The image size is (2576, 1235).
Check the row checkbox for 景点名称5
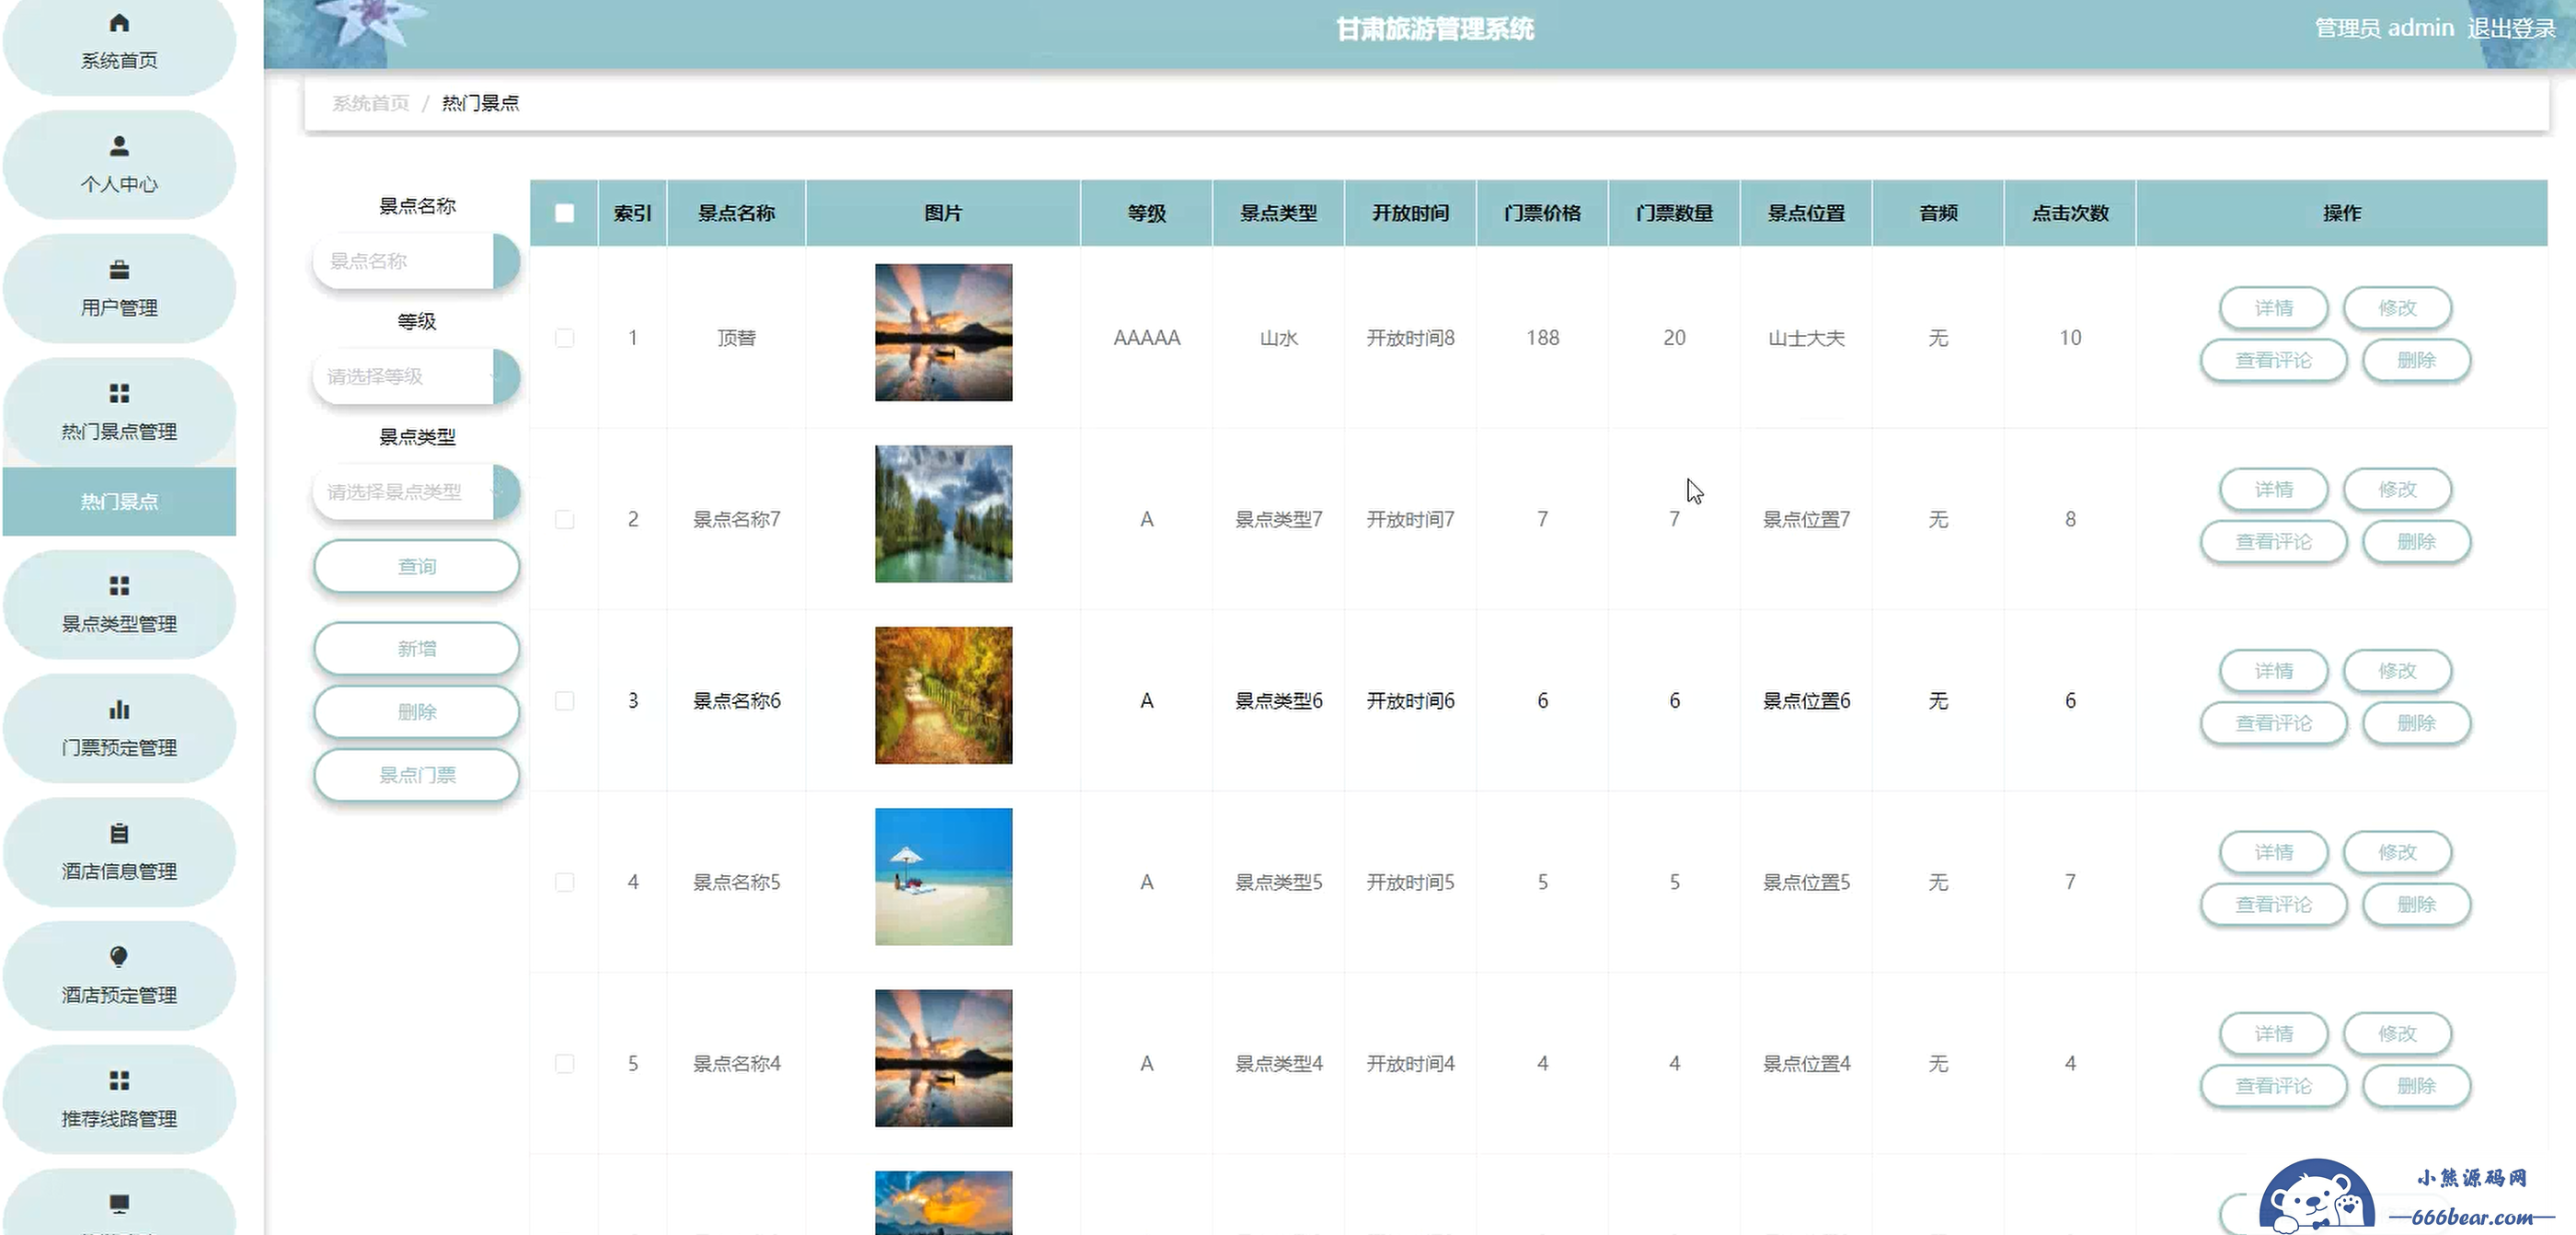click(x=564, y=882)
